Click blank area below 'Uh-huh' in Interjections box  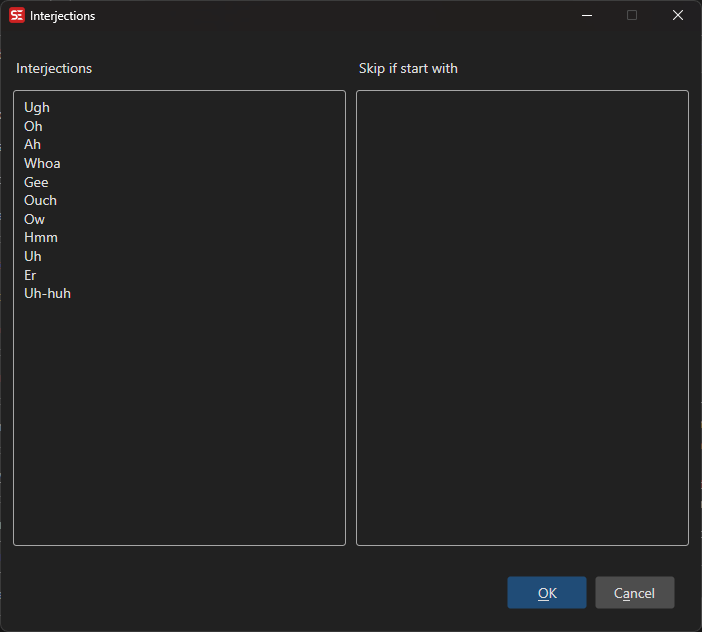(x=179, y=420)
